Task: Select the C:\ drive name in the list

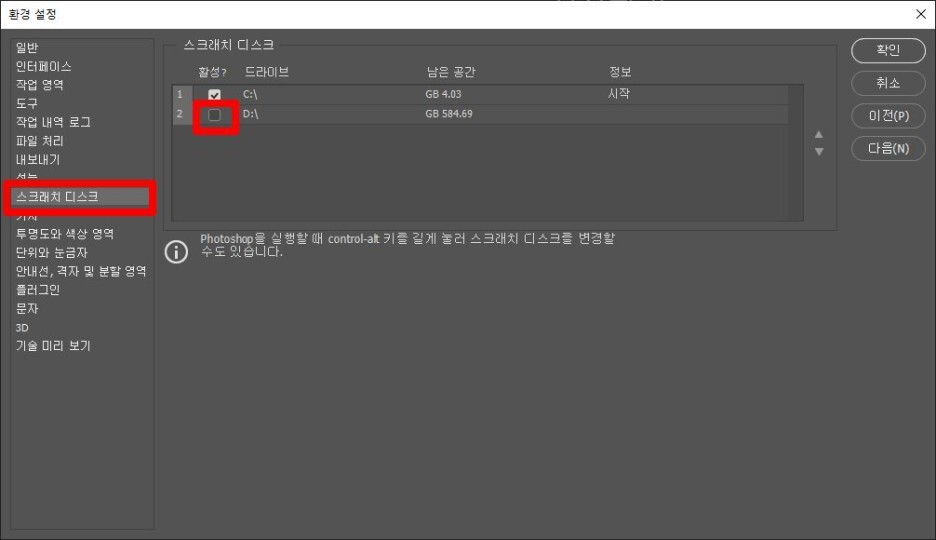Action: click(250, 94)
